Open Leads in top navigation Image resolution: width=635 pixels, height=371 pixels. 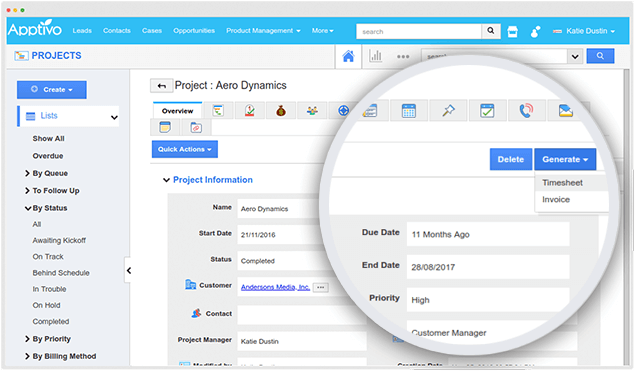(x=82, y=31)
